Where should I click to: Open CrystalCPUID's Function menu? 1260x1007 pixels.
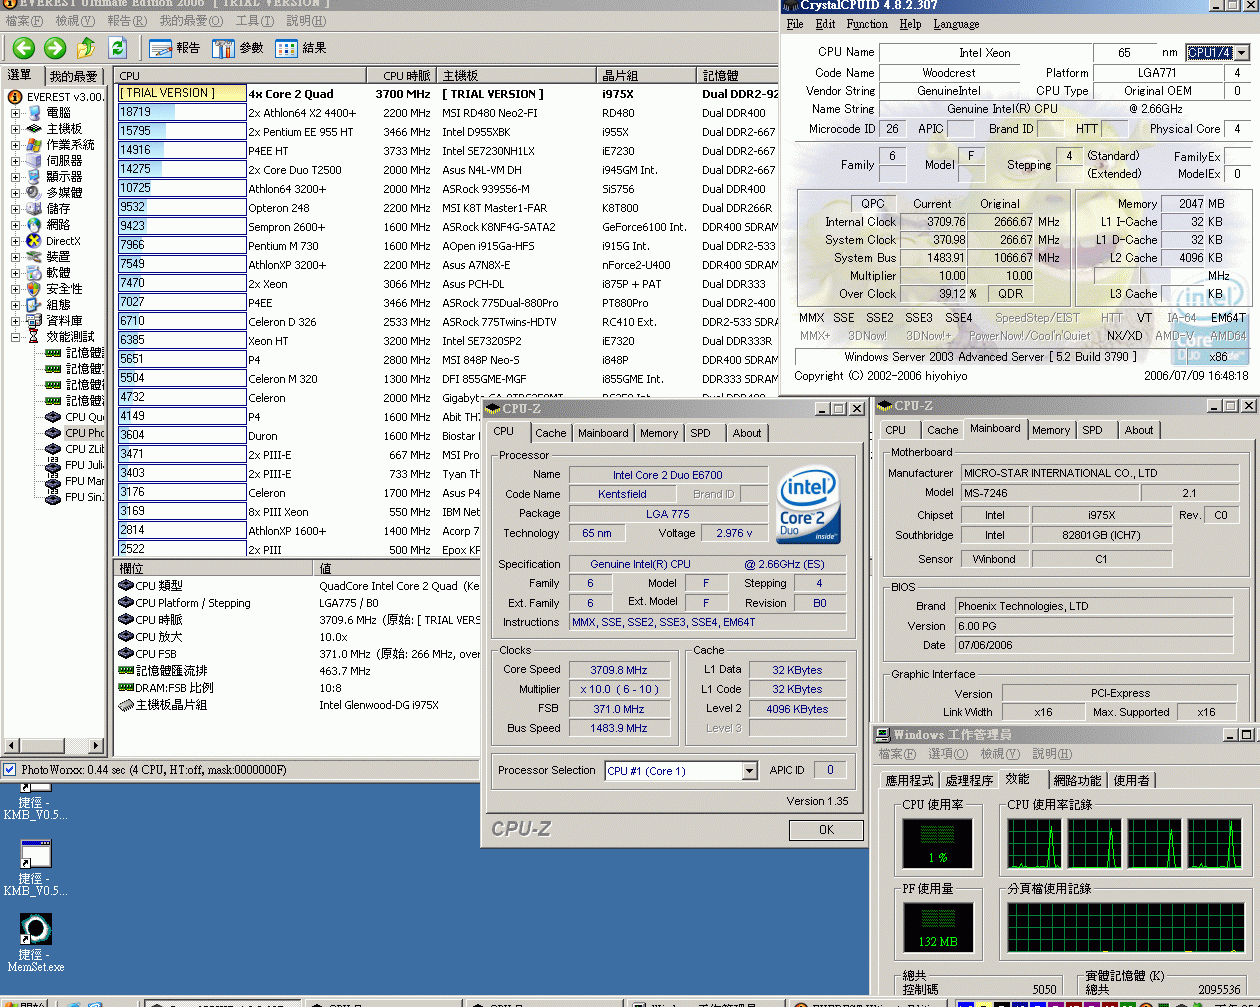click(867, 24)
